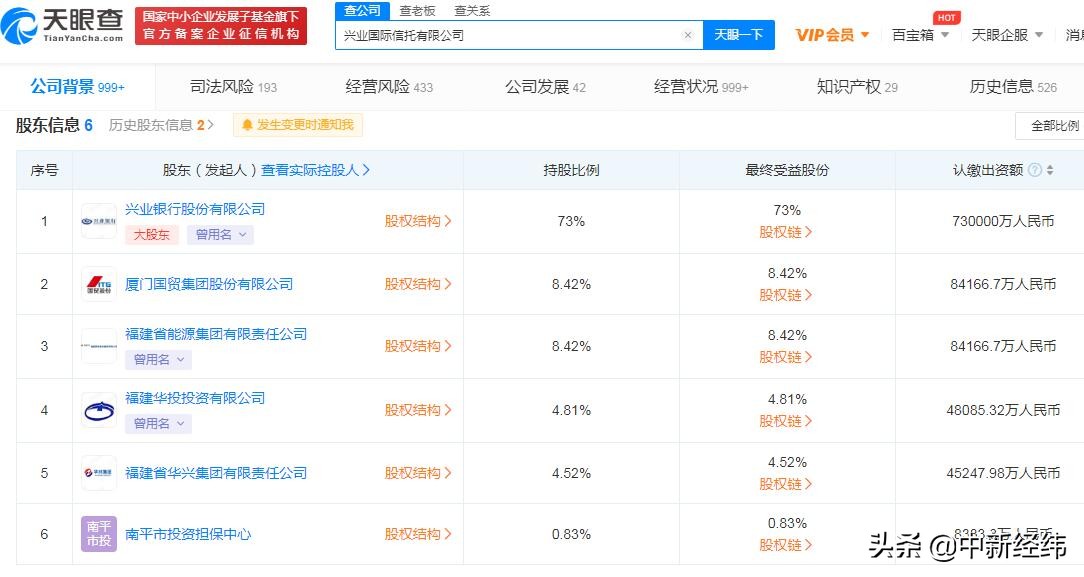
Task: Open the 福建华投投资 logo thumbnail
Action: click(x=99, y=410)
